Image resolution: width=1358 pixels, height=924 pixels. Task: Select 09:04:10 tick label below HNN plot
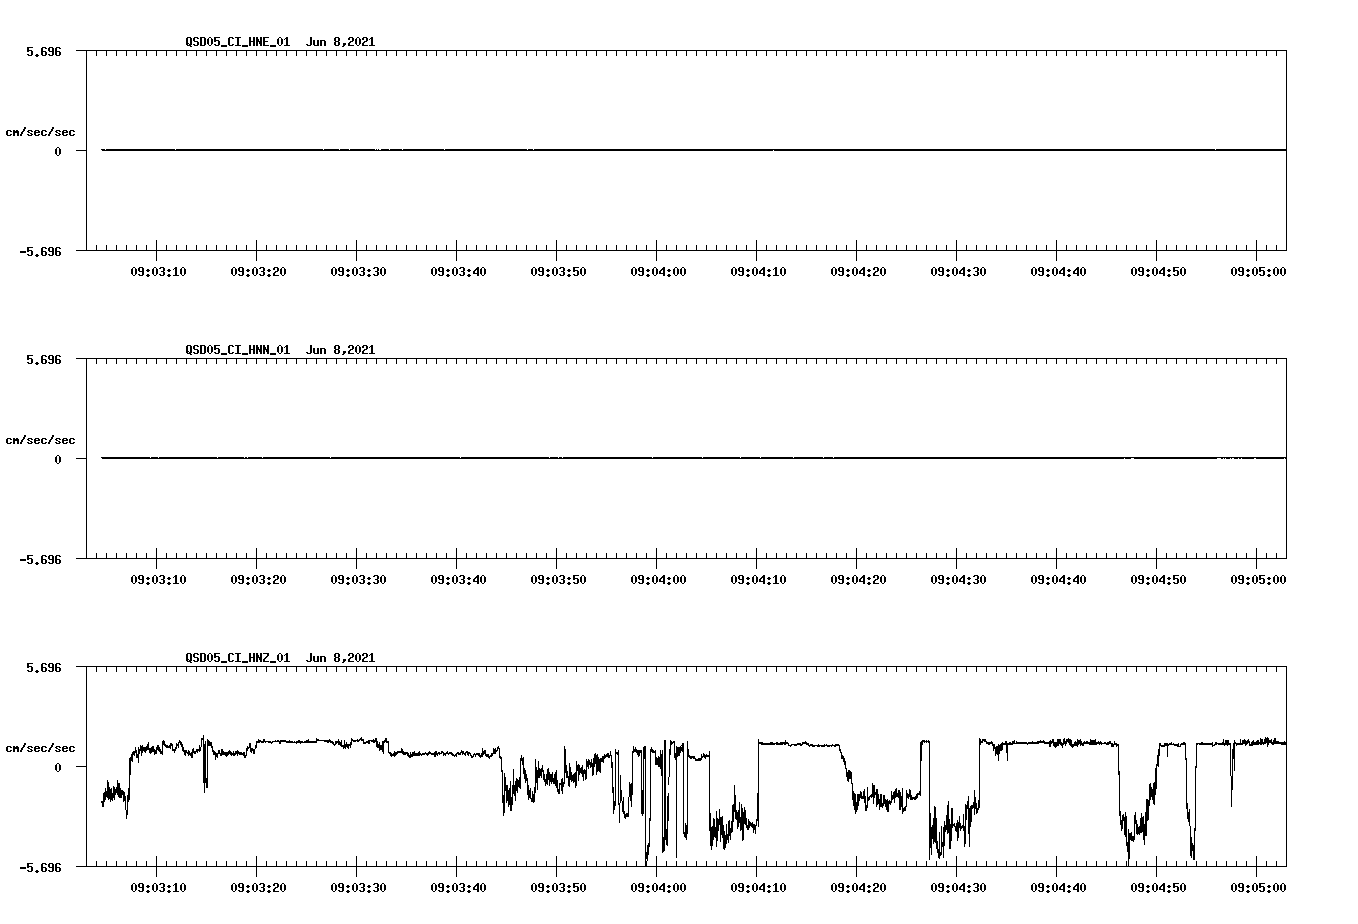758,580
